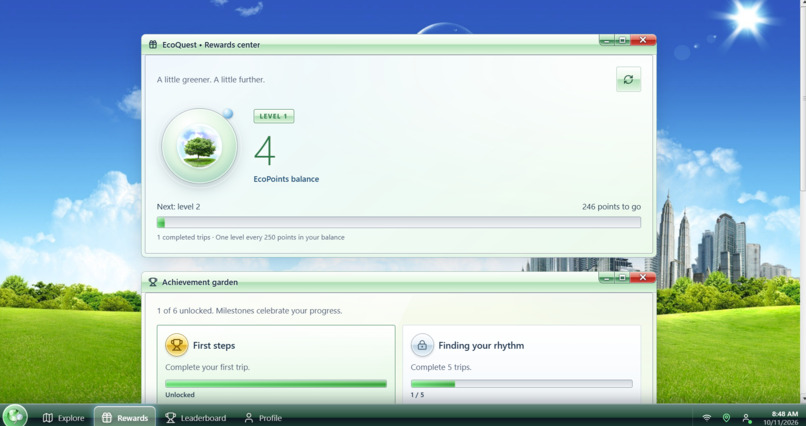
Task: Click "246 points to go" text
Action: (x=611, y=207)
